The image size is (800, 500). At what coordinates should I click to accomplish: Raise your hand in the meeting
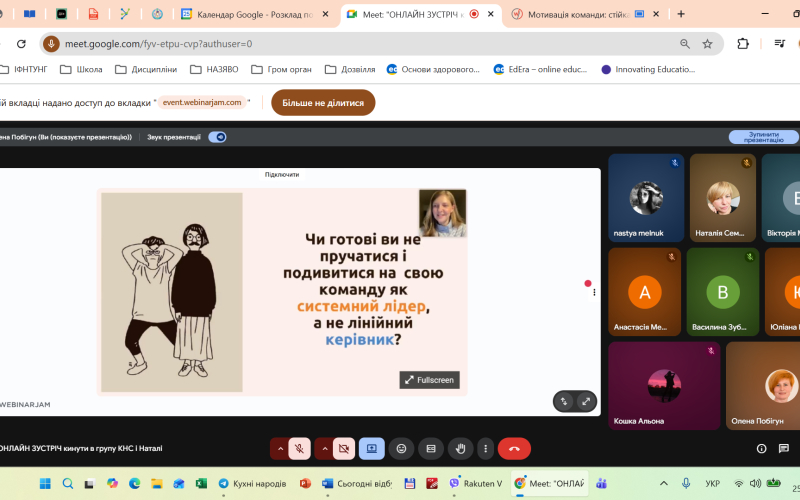[459, 449]
